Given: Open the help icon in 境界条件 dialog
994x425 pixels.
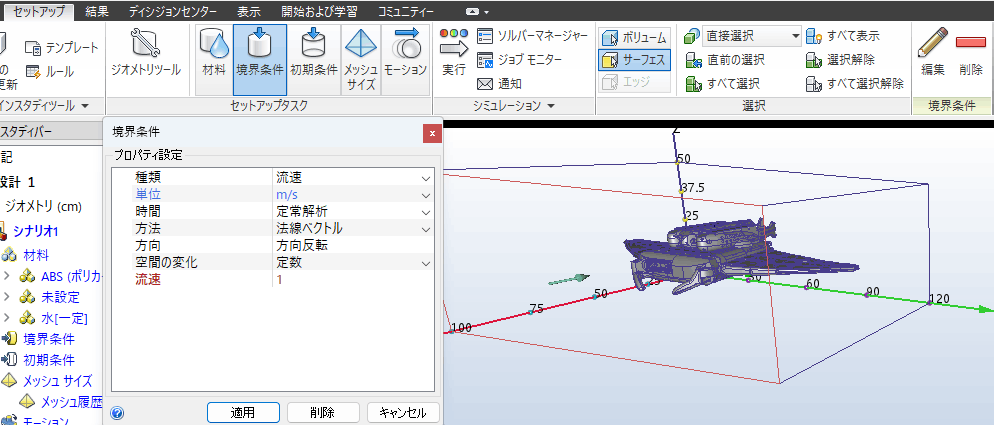Looking at the screenshot, I should pyautogui.click(x=117, y=412).
